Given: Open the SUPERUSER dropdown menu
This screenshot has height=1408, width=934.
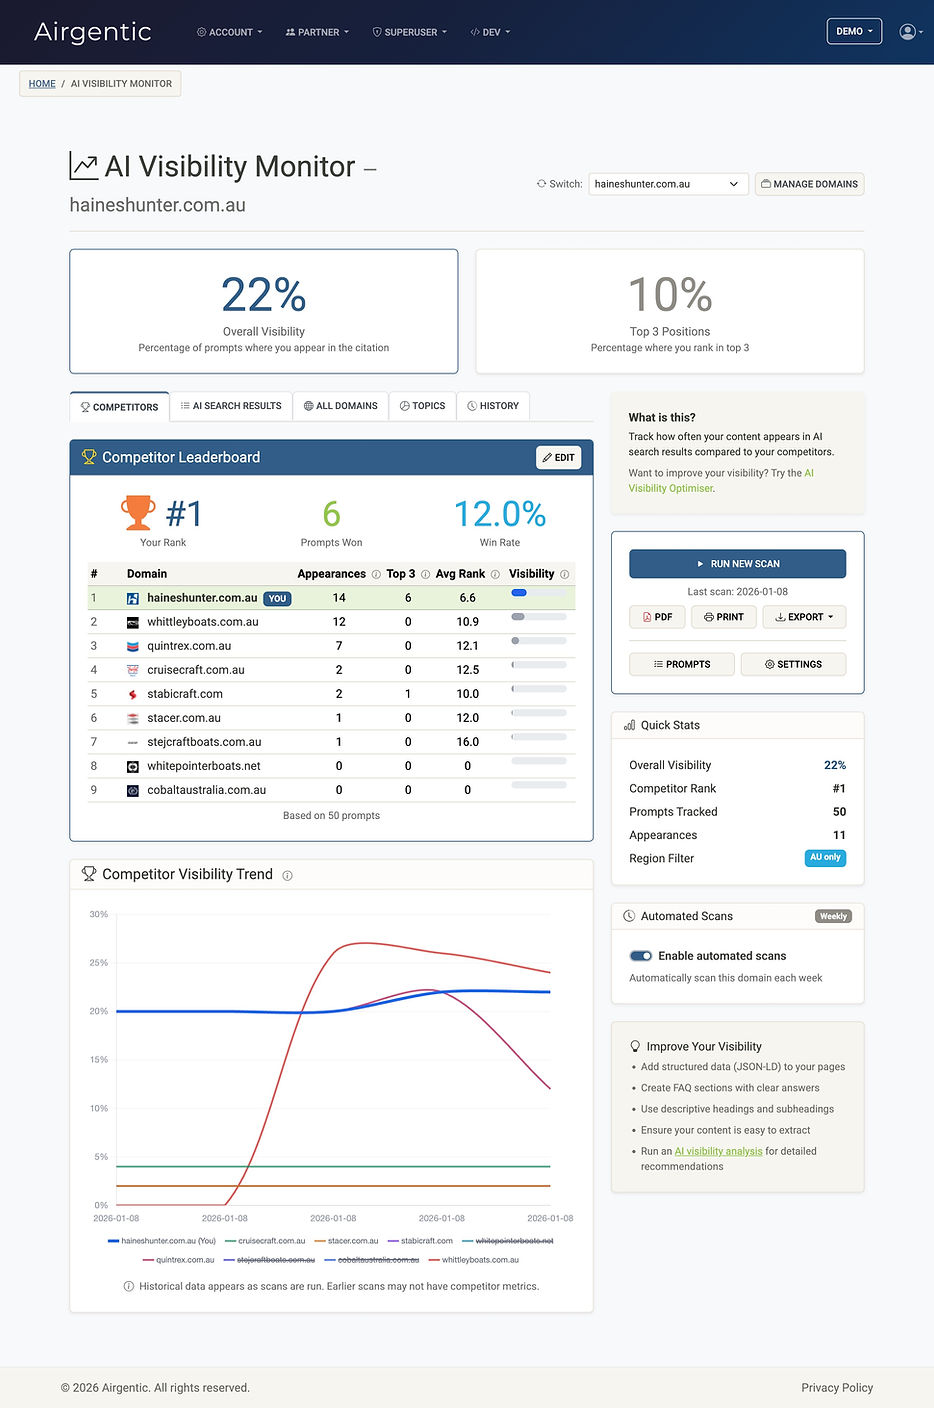Looking at the screenshot, I should (x=409, y=32).
